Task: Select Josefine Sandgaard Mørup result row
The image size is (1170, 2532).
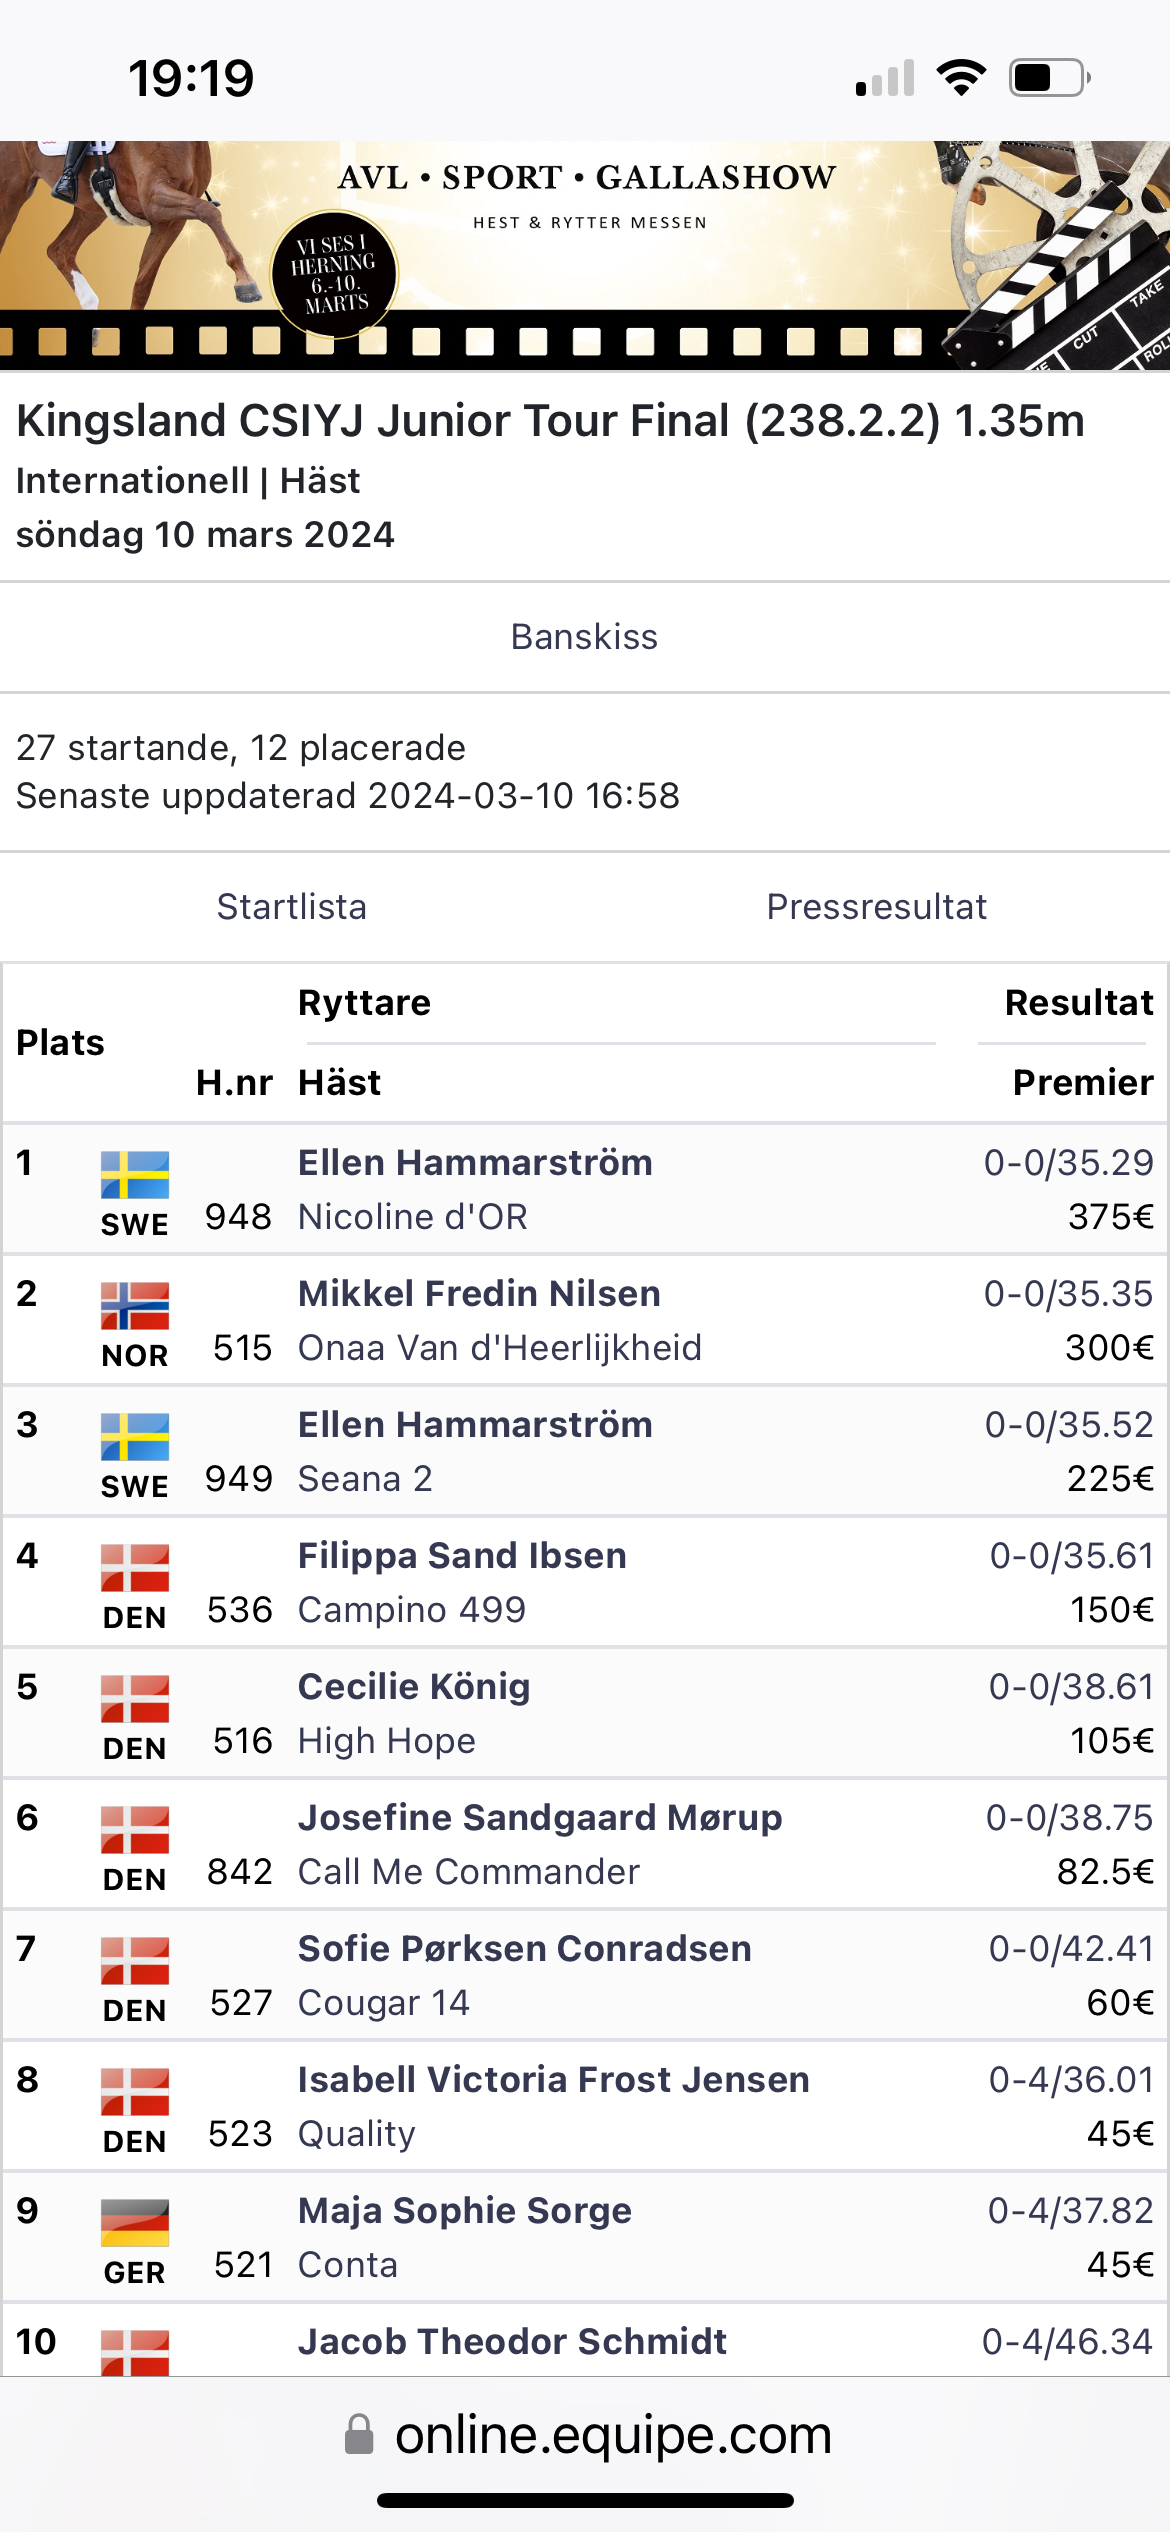Action: coord(585,1844)
